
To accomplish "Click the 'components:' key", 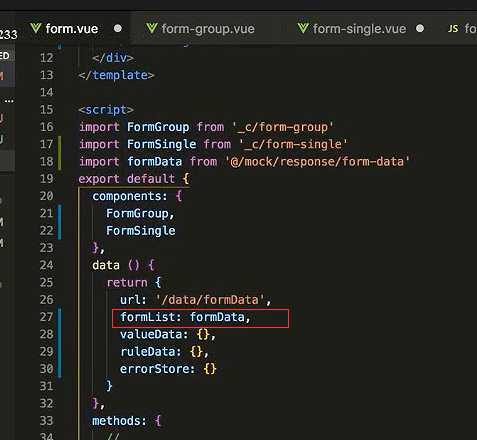I will point(130,196).
